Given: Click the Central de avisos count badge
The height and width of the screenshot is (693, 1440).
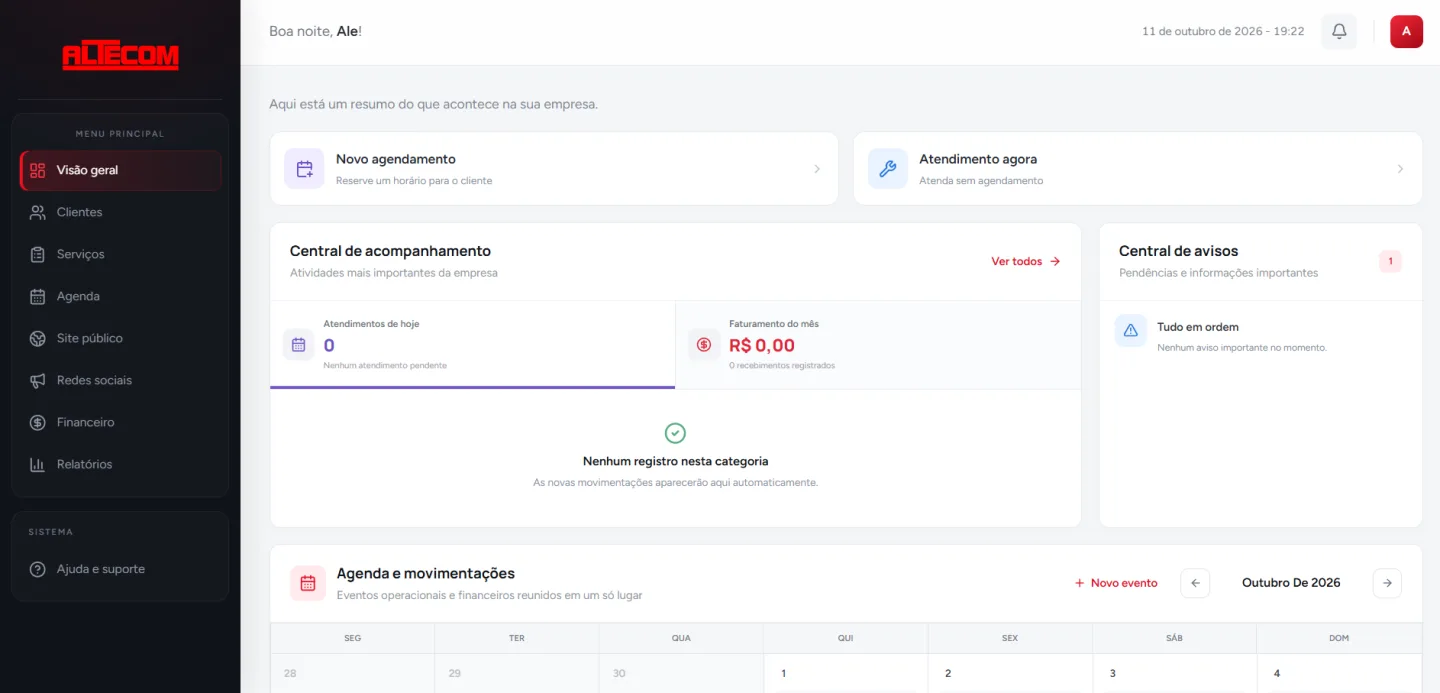Looking at the screenshot, I should coord(1390,261).
